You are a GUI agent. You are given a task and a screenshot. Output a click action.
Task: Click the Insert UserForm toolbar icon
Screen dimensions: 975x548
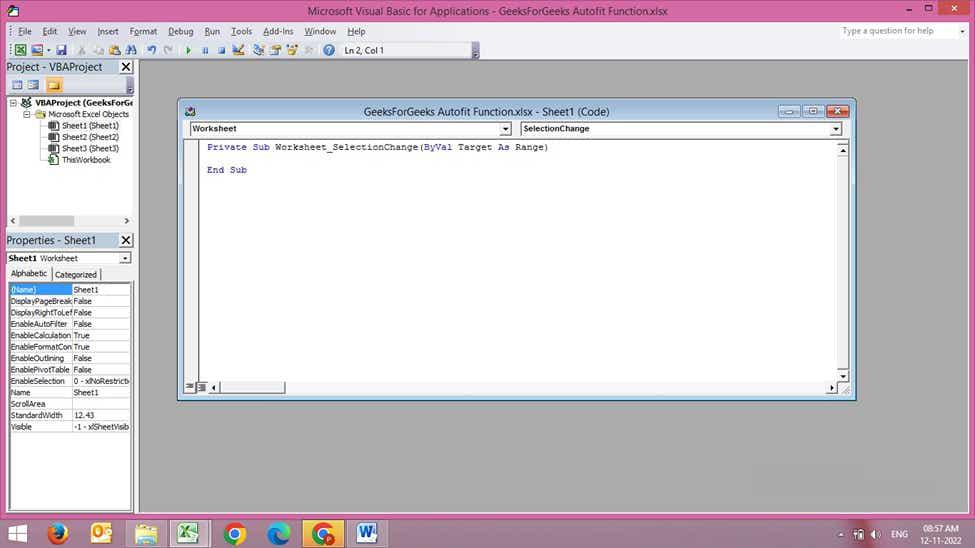pos(37,50)
